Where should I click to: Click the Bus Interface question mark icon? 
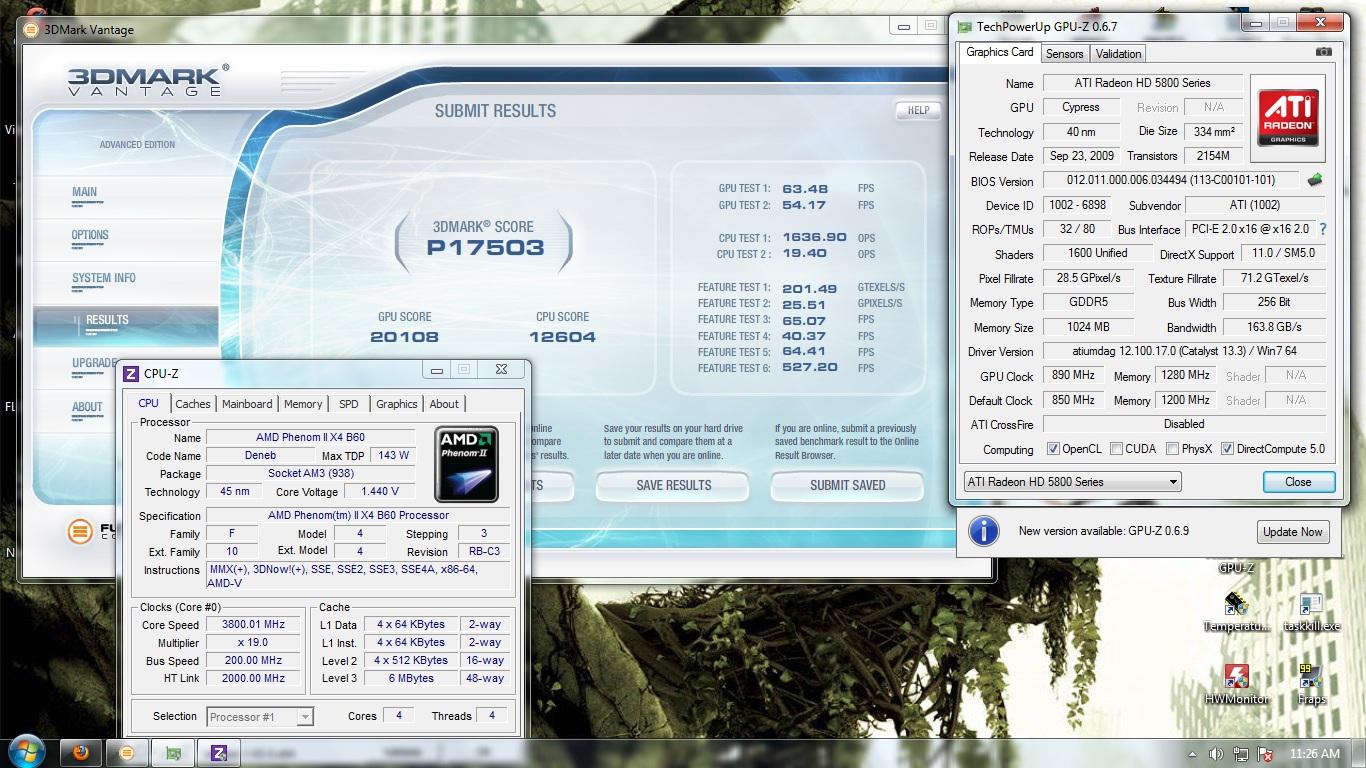click(x=1323, y=229)
